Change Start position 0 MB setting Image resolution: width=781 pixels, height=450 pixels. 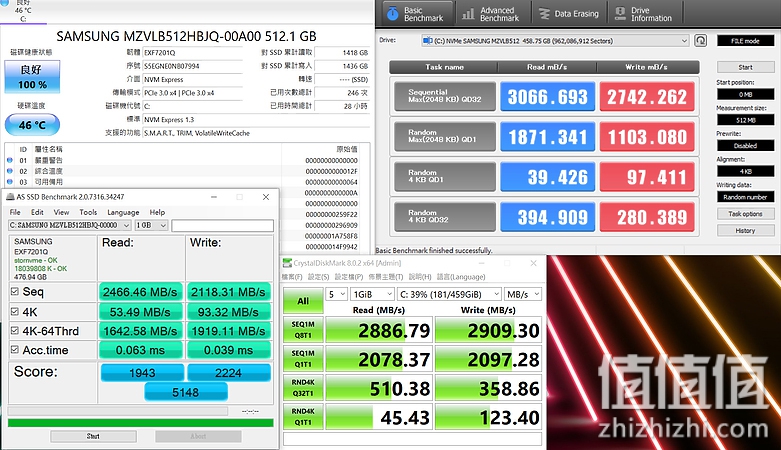745,94
